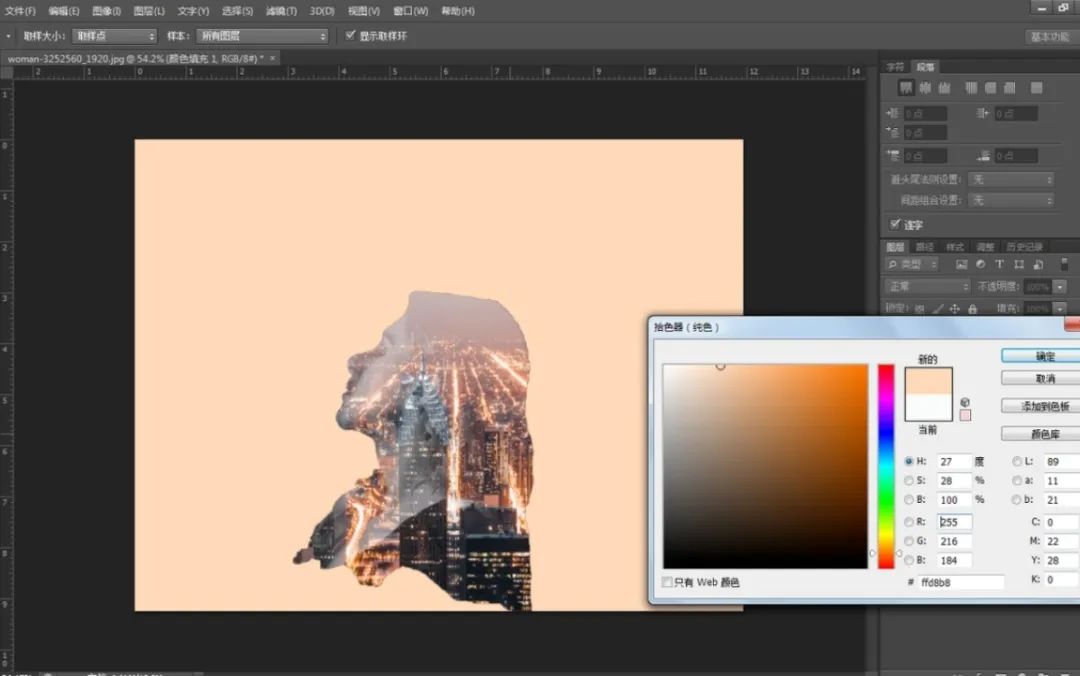Click the 添加到色板 button
The height and width of the screenshot is (676, 1080).
[x=1041, y=406]
